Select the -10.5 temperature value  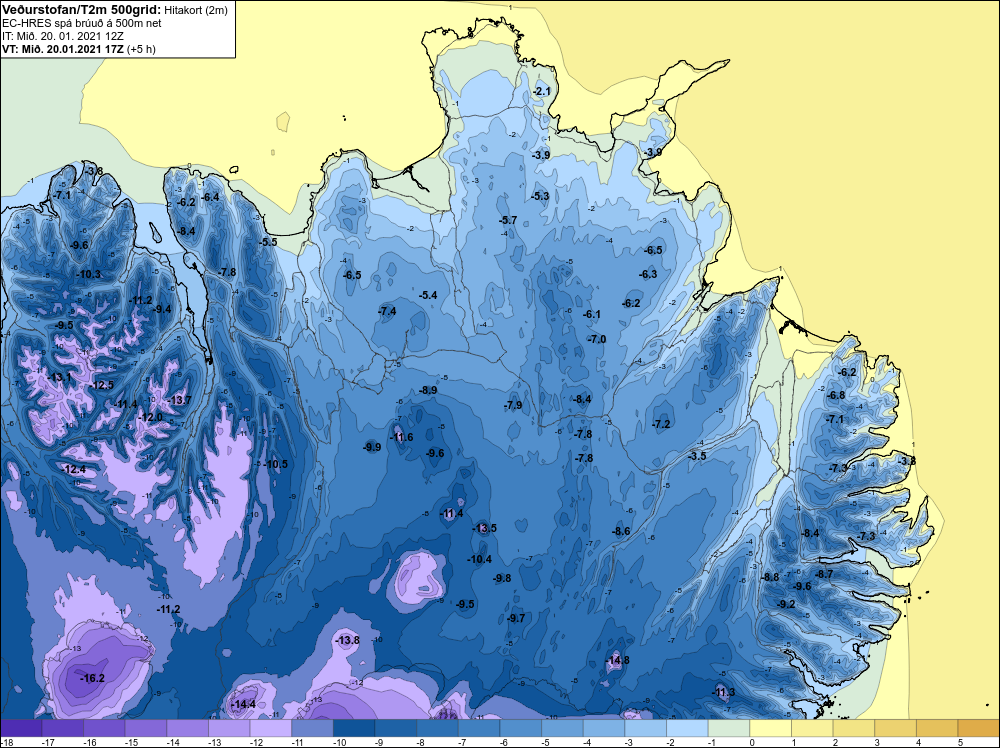point(276,464)
